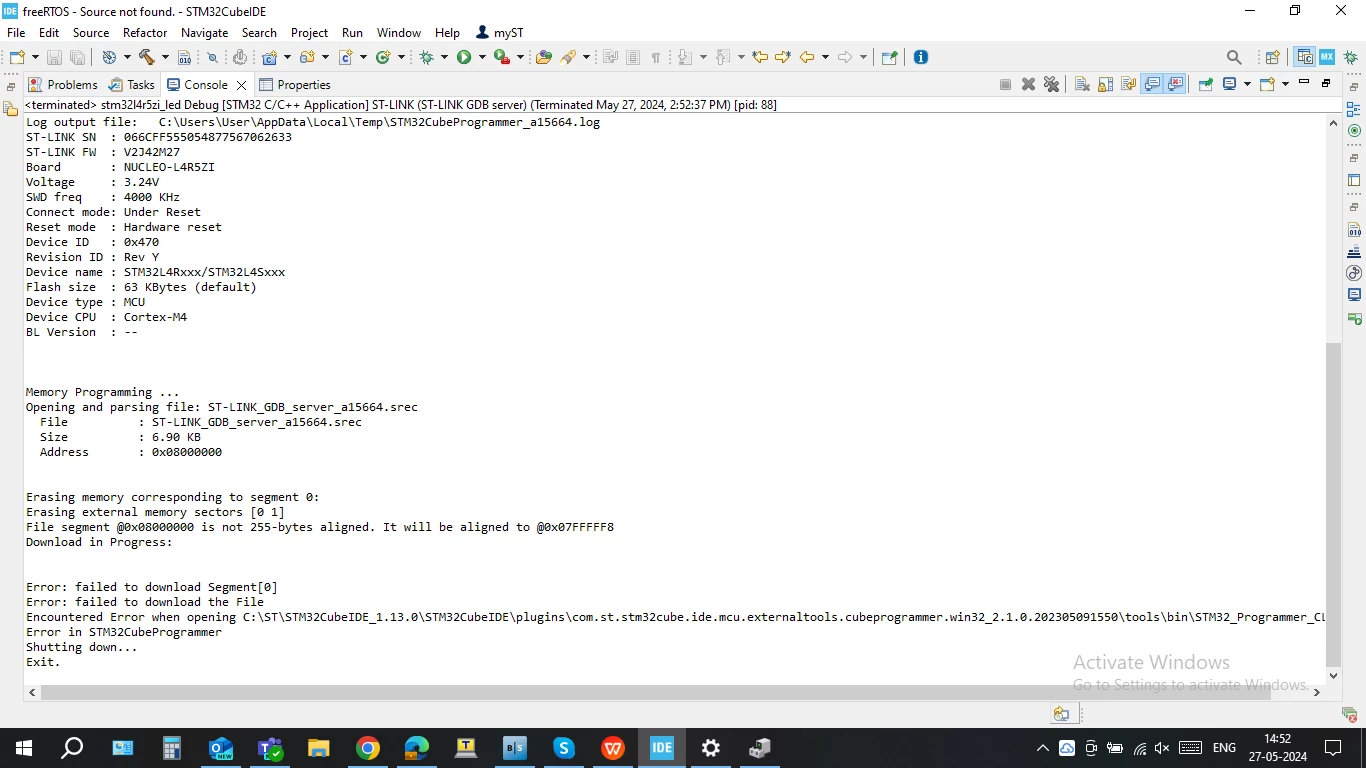1366x768 pixels.
Task: Click the Search magnifier icon in toolbar
Action: click(1234, 57)
